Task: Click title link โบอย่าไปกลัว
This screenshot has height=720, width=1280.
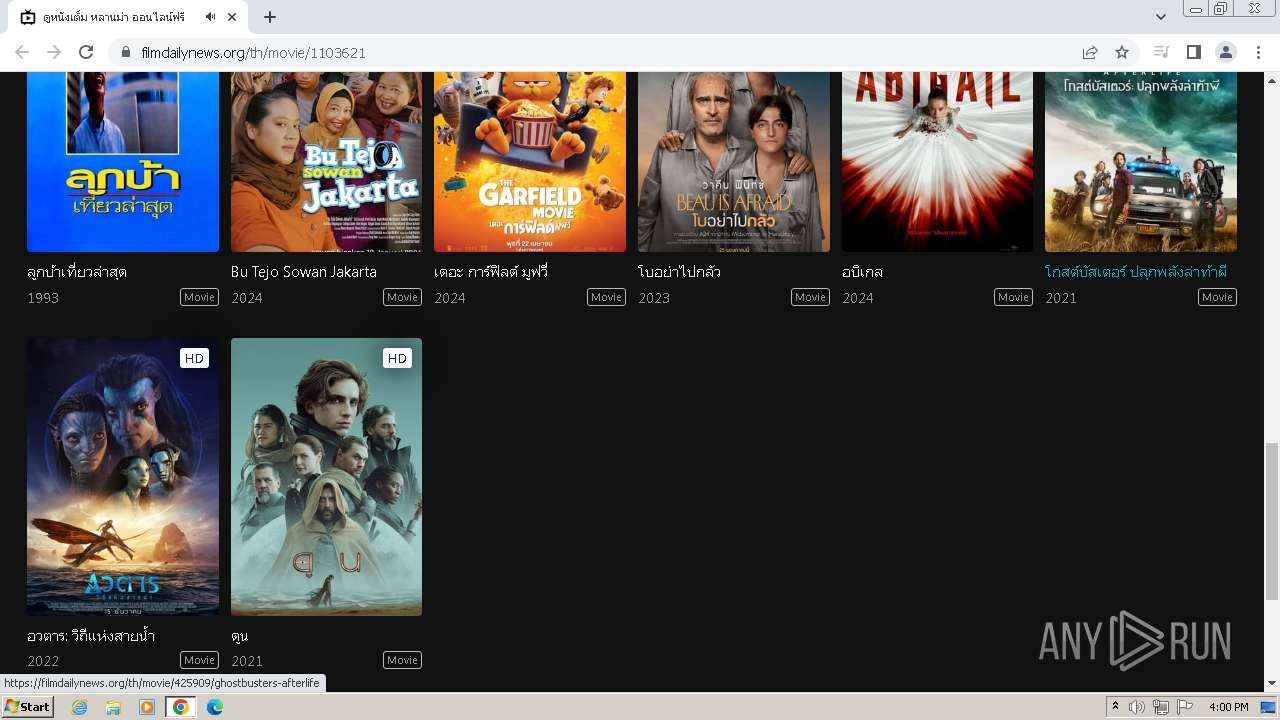Action: (679, 272)
